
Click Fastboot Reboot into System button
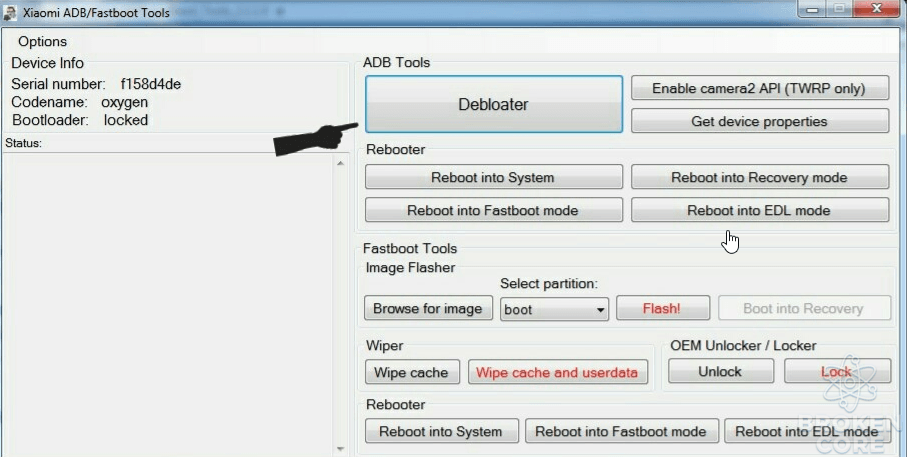pos(441,432)
